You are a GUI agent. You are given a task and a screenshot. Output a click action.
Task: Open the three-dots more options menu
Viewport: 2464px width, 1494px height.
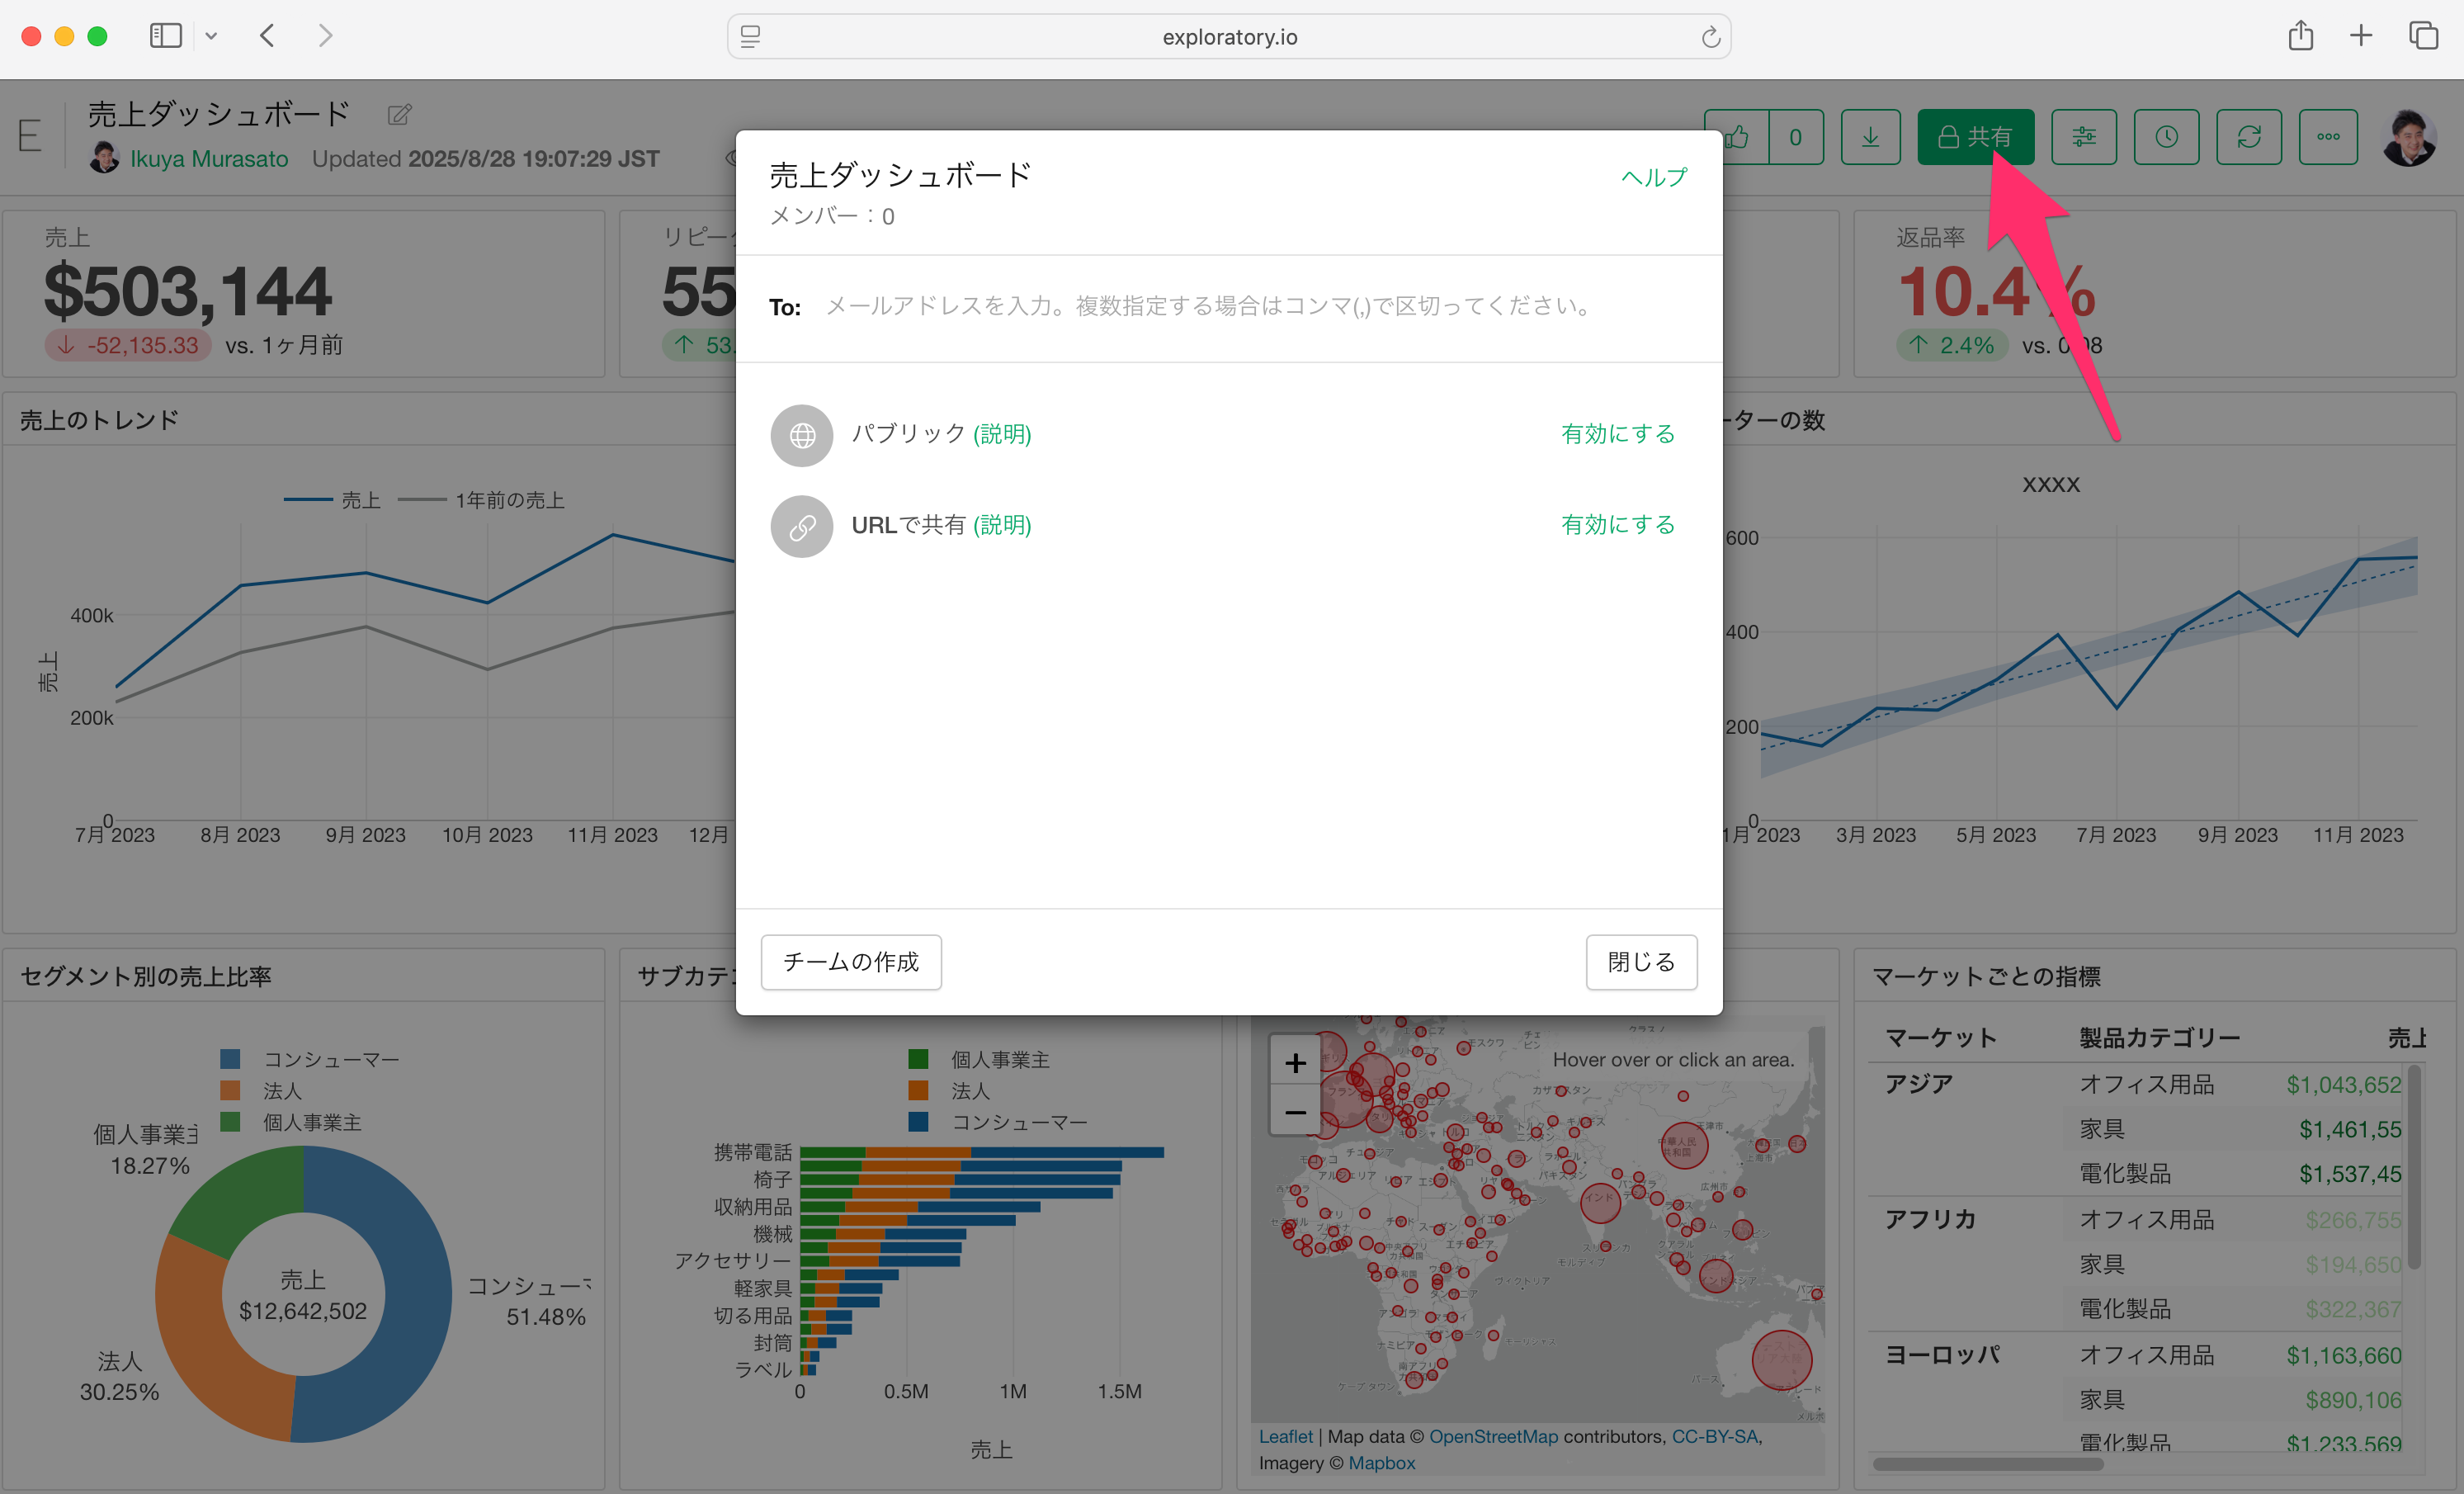(x=2328, y=137)
